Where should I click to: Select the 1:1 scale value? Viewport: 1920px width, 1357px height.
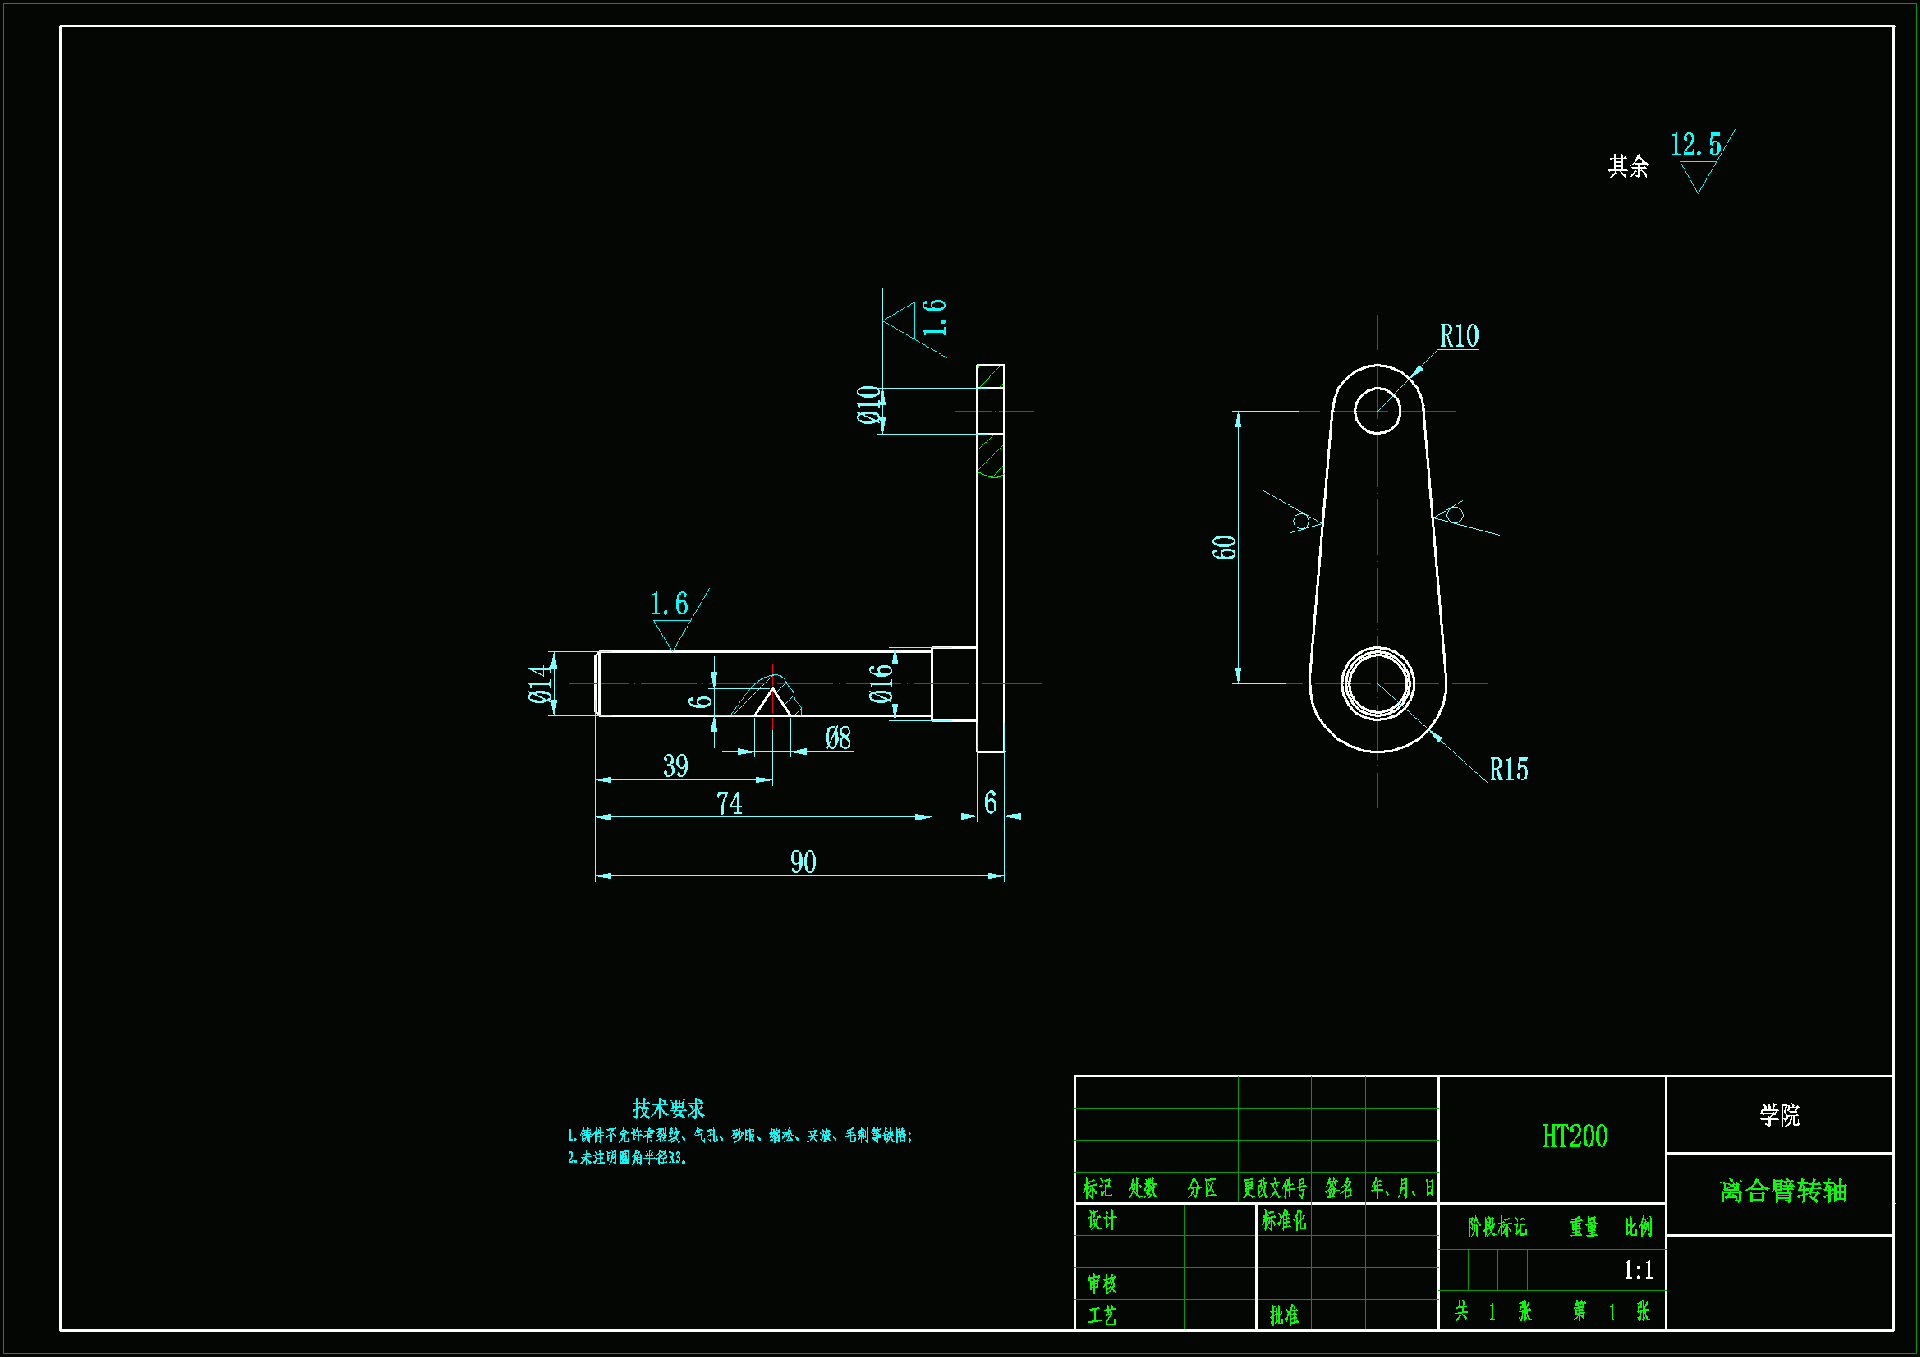1638,1270
